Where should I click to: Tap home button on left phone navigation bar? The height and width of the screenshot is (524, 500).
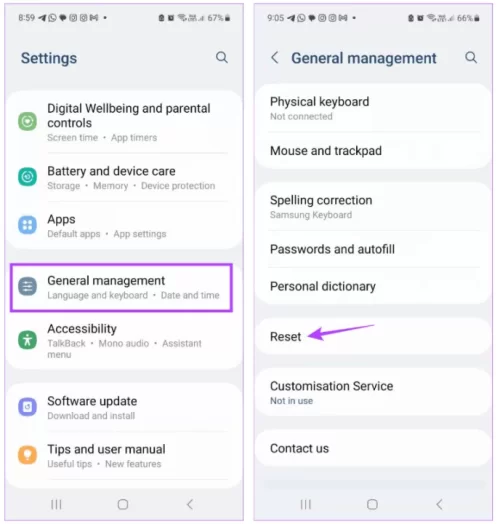[123, 504]
